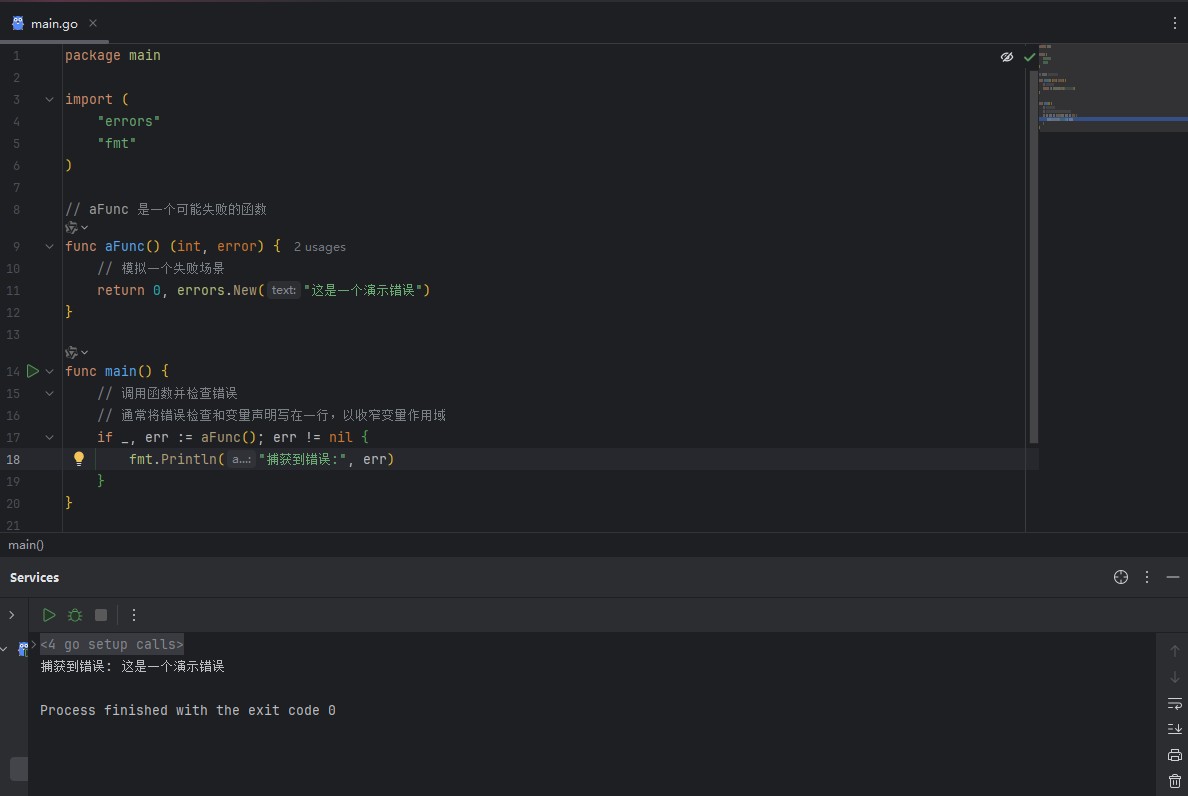The width and height of the screenshot is (1188, 796).
Task: Click the yellow lightbulb quick-fix icon
Action: 79,459
